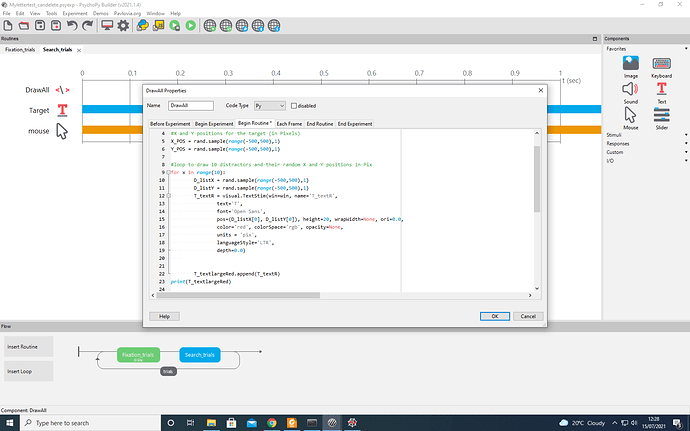Open the Demos menu

tap(100, 14)
